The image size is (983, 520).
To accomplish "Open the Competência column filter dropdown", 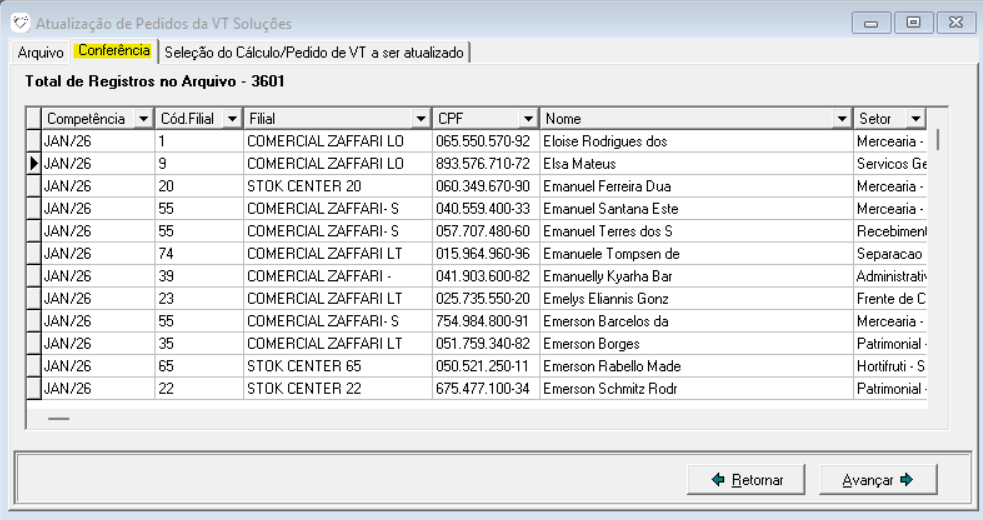I will [143, 119].
